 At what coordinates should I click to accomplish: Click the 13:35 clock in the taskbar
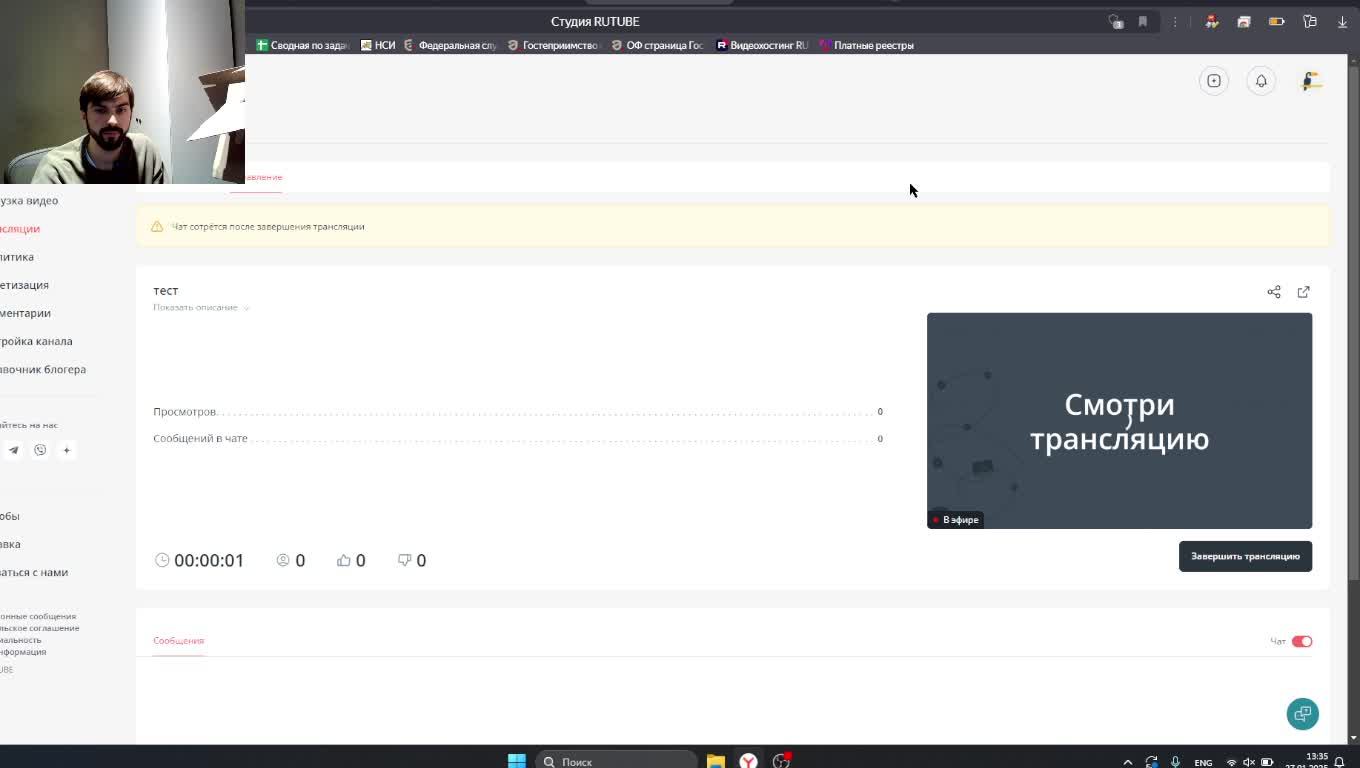tap(1317, 757)
